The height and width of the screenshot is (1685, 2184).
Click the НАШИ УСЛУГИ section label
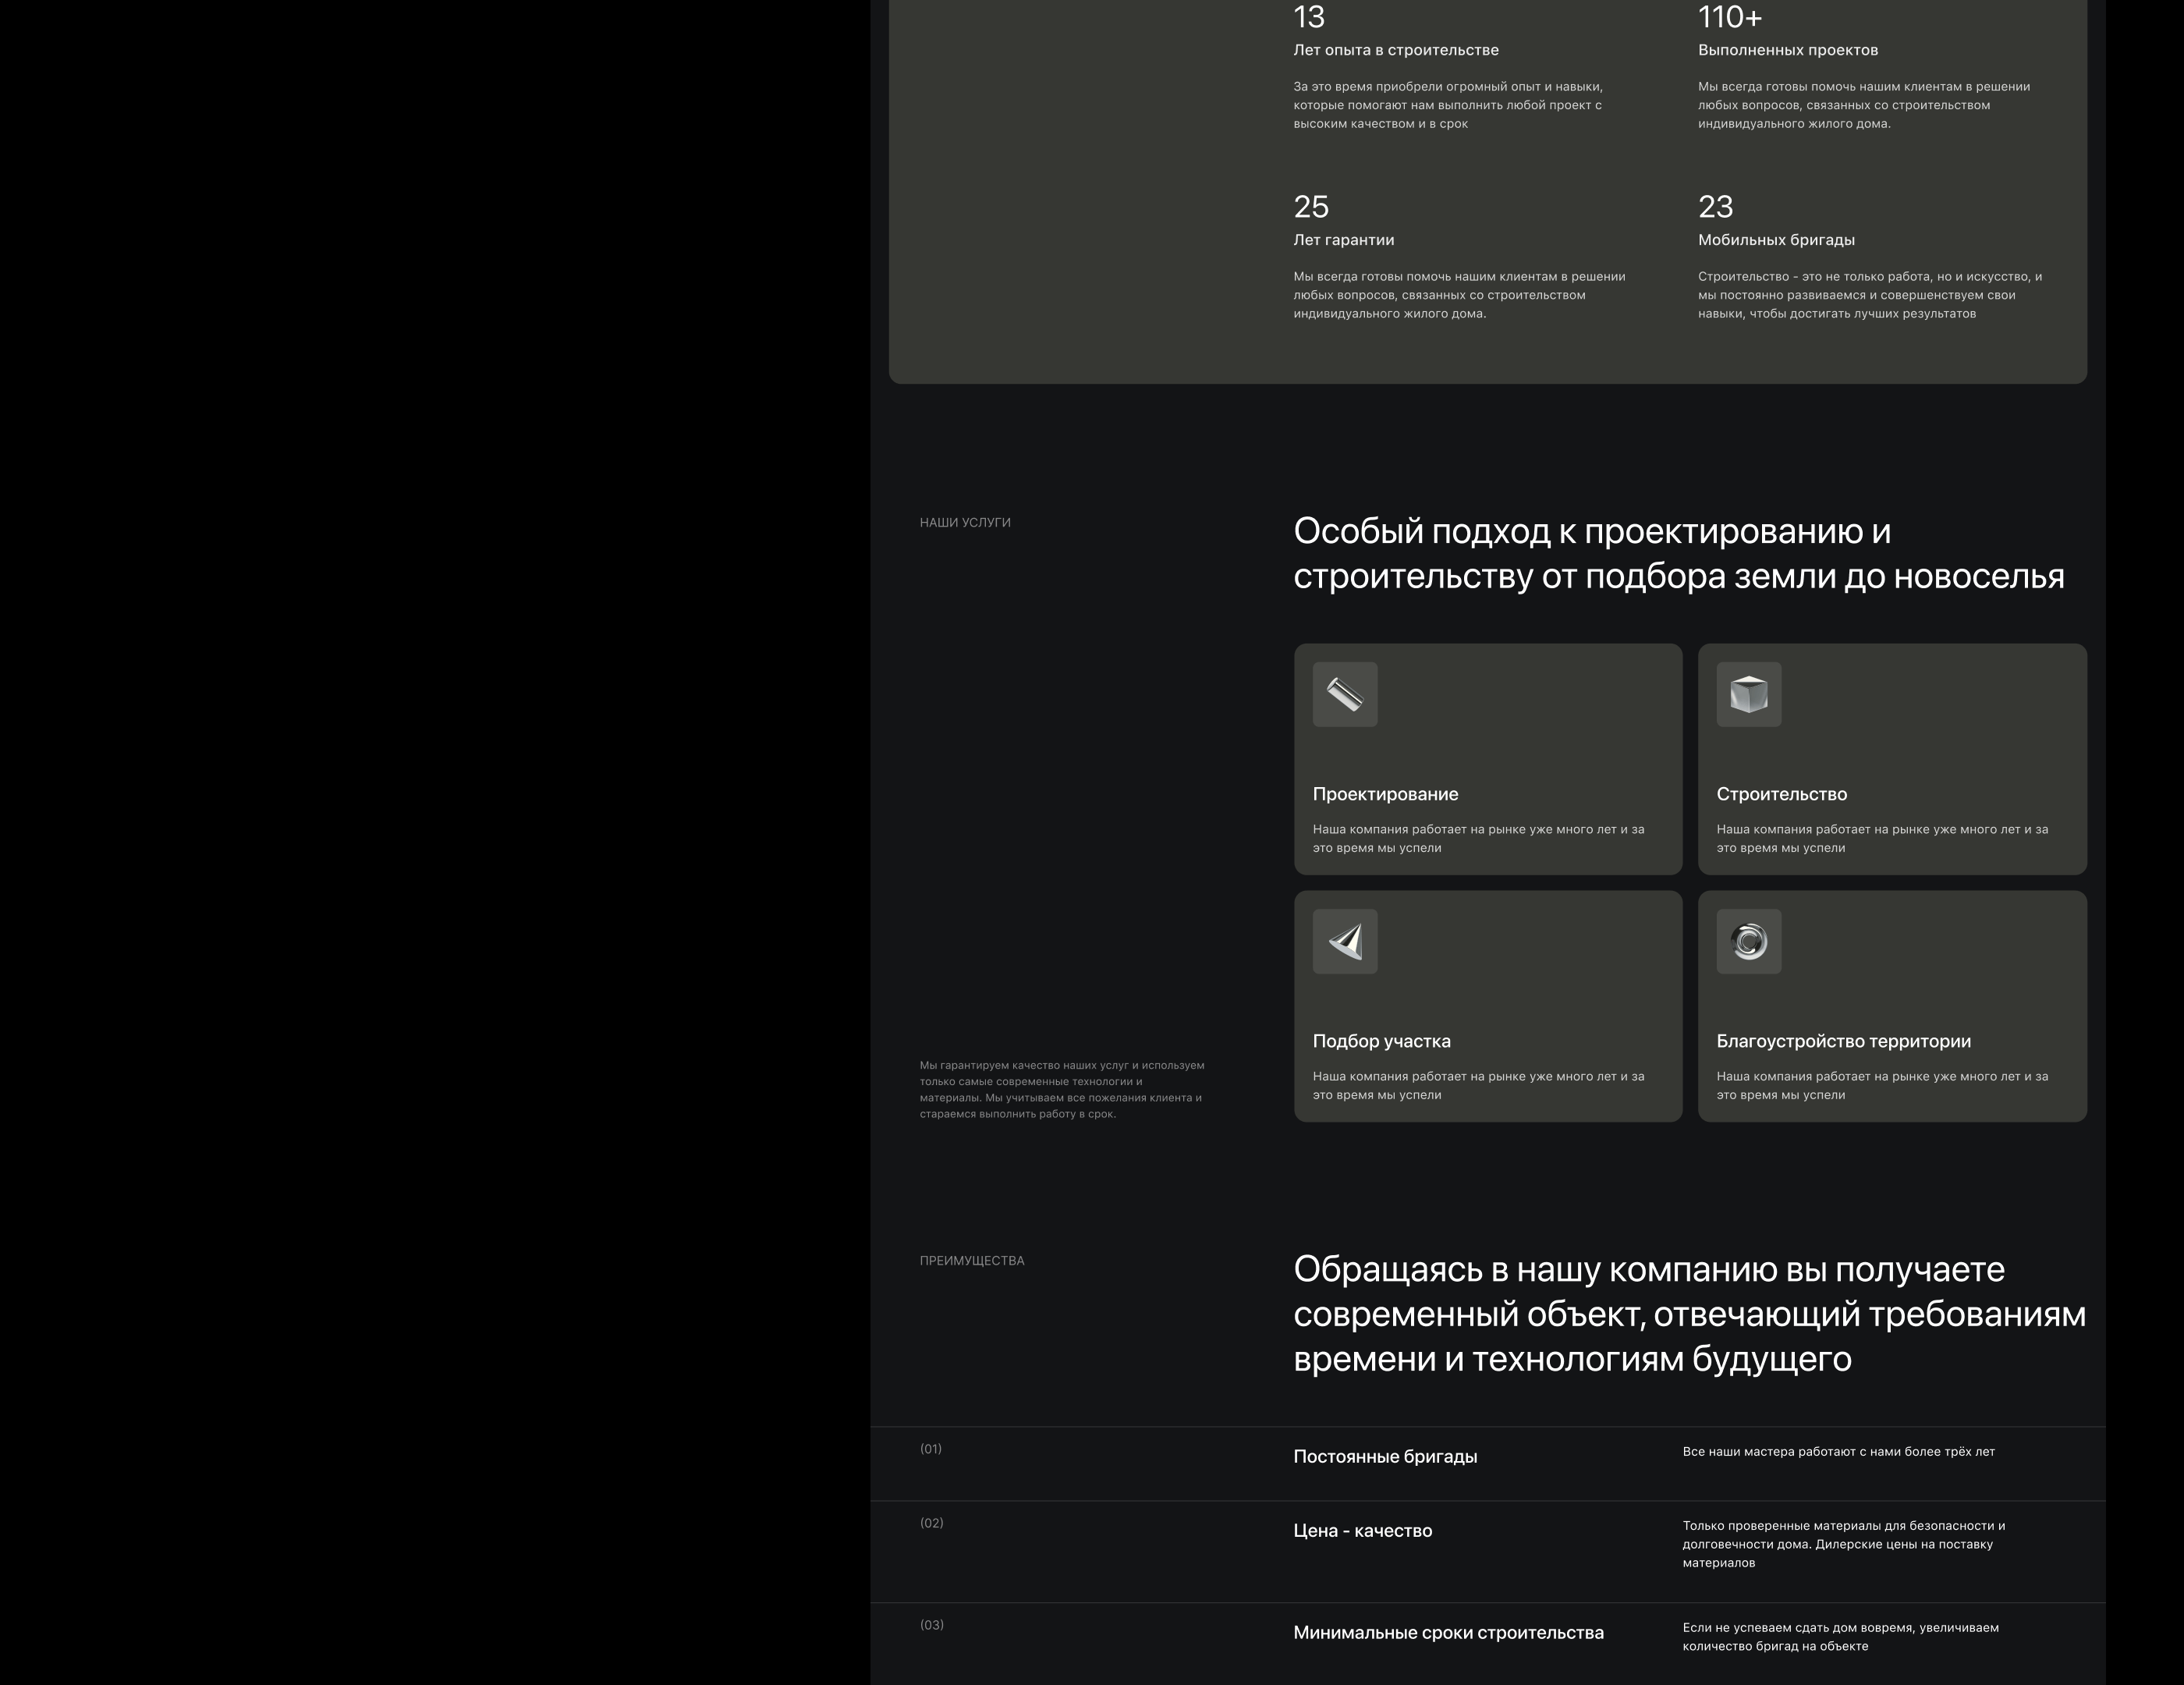965,522
